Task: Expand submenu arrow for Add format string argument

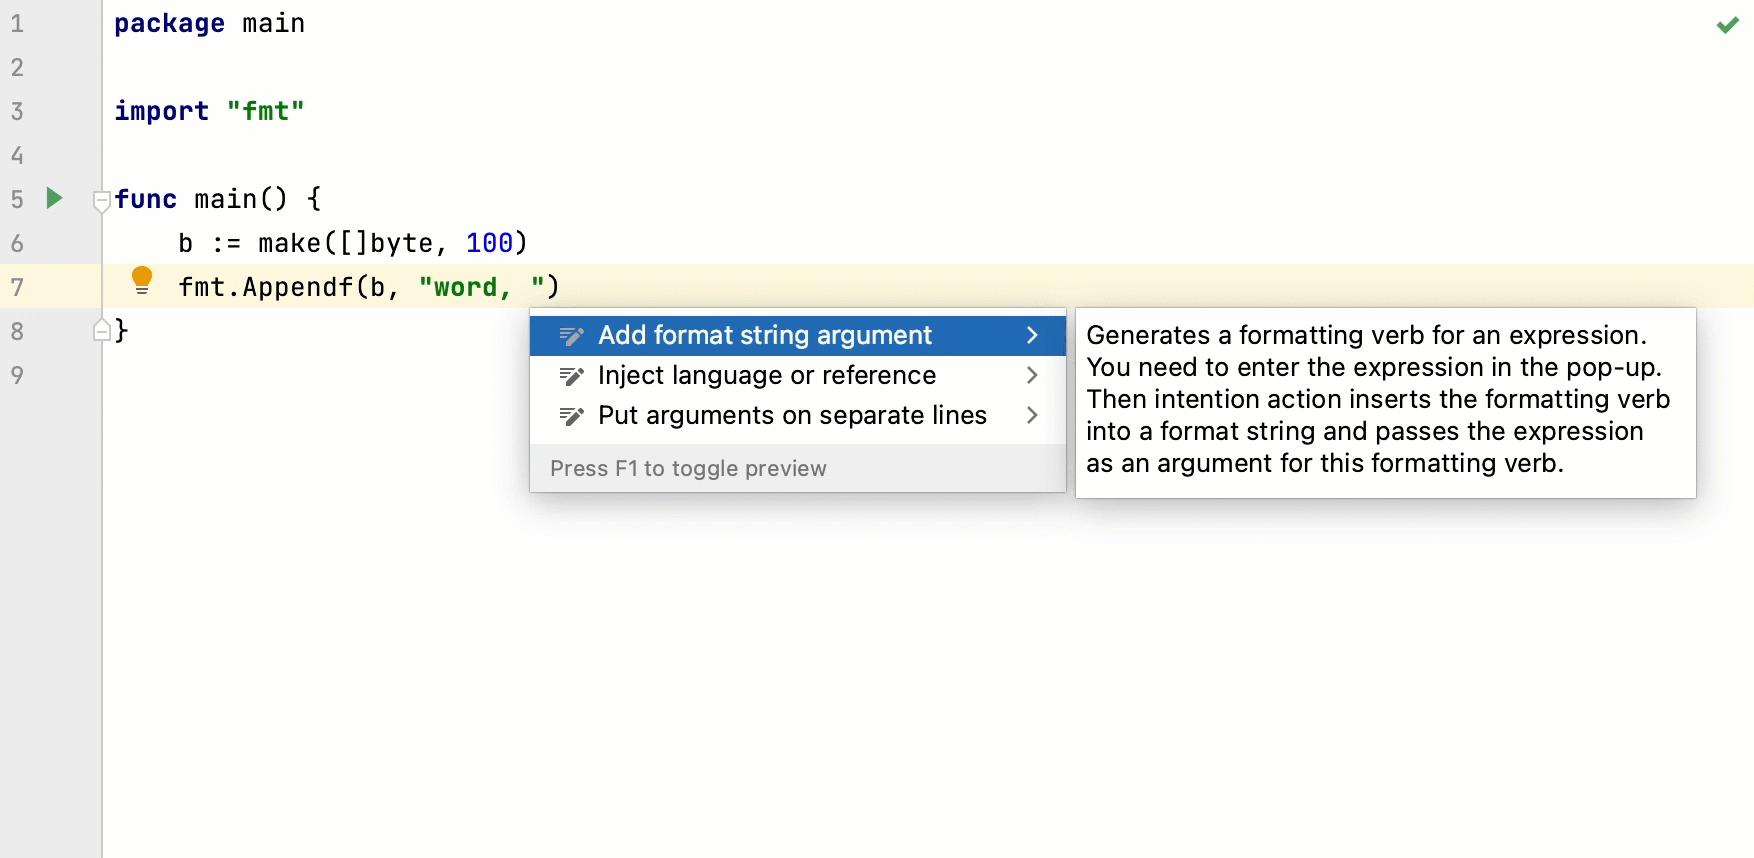Action: (1032, 336)
